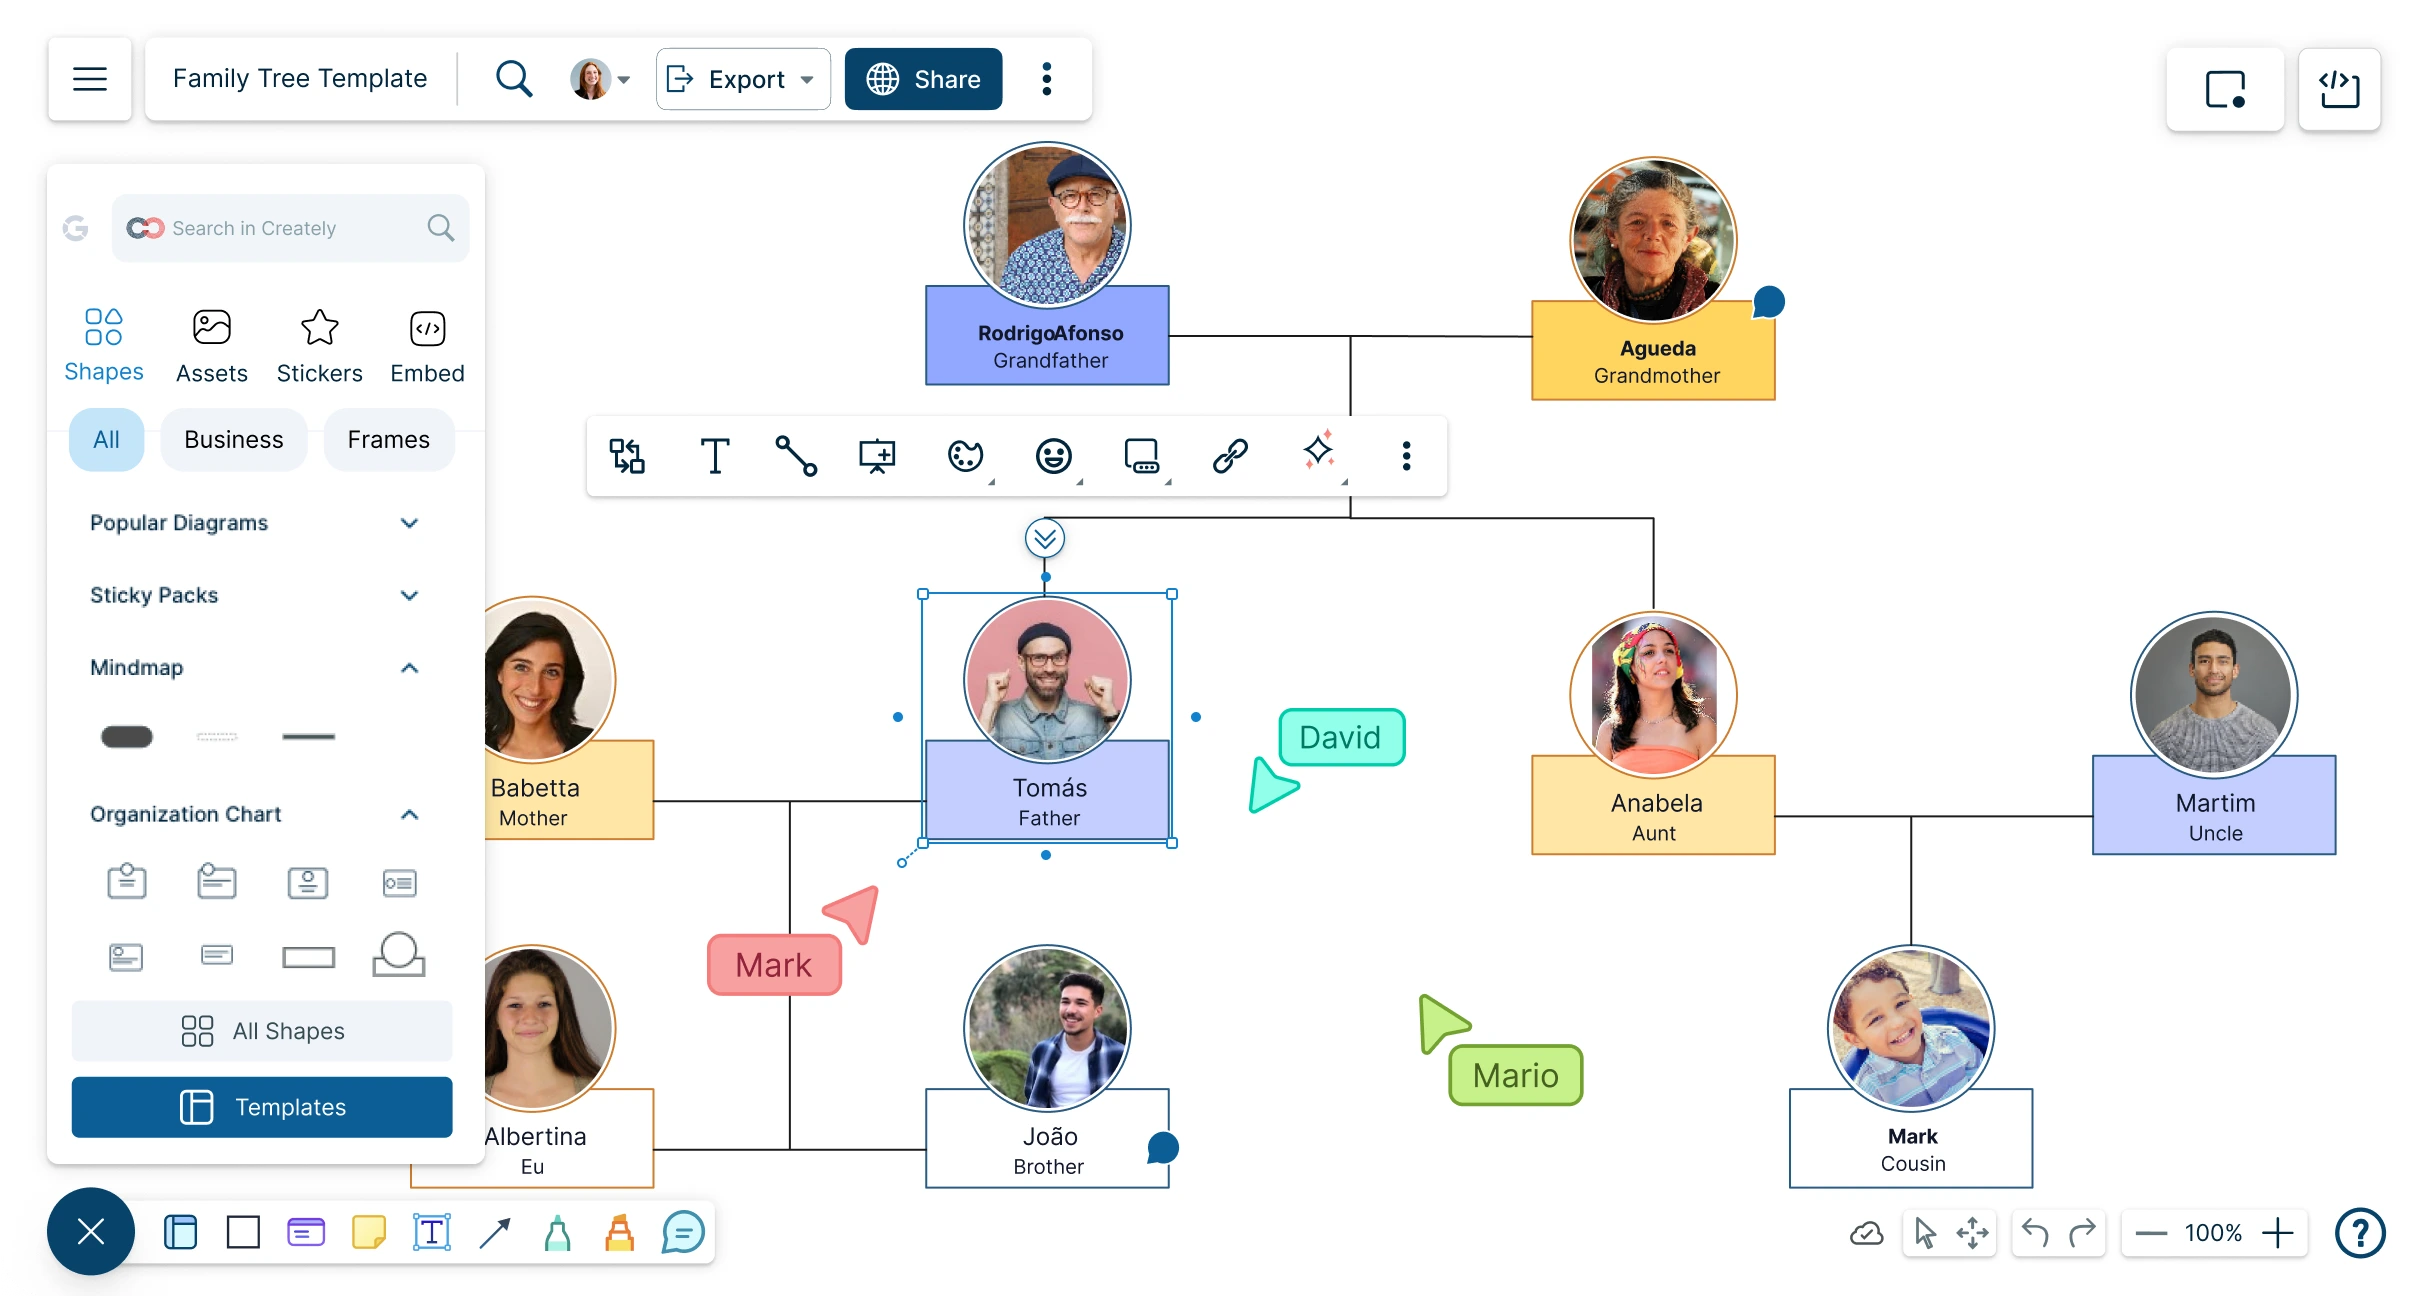
Task: Select the card tool in bottom toolbar
Action: (306, 1232)
